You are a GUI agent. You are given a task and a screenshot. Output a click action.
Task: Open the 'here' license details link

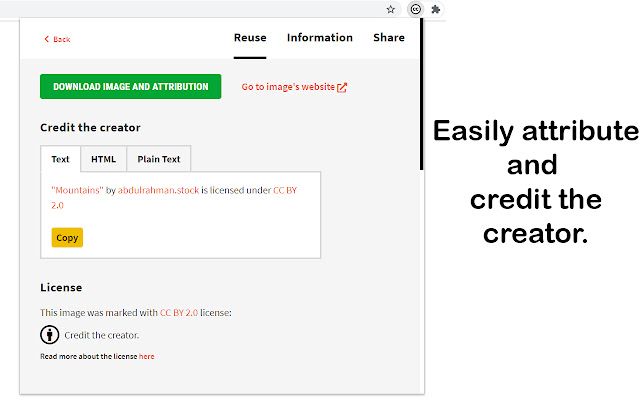147,356
